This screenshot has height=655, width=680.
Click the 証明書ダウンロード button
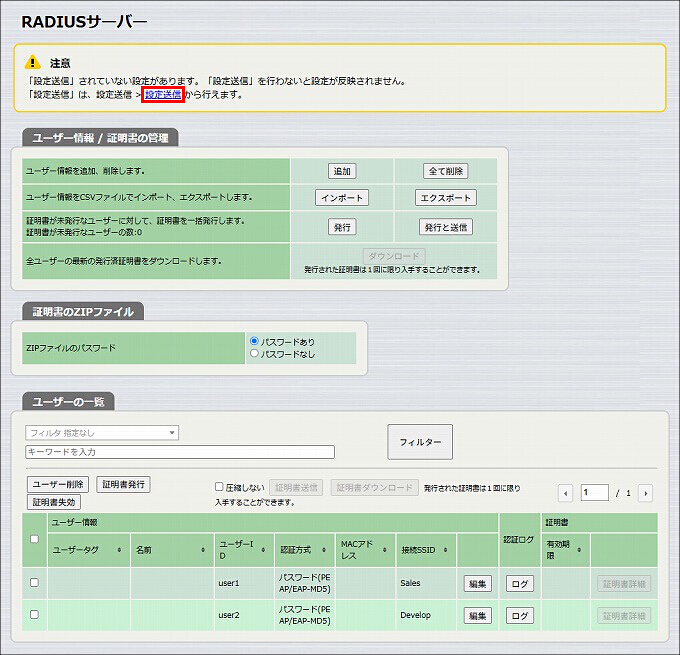tap(374, 488)
